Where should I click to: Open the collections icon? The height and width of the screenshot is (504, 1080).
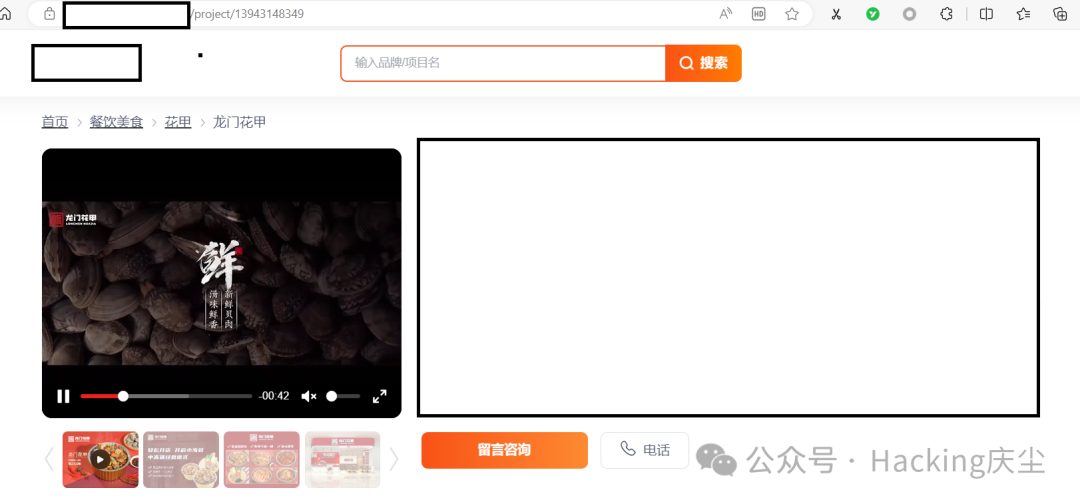(1060, 14)
